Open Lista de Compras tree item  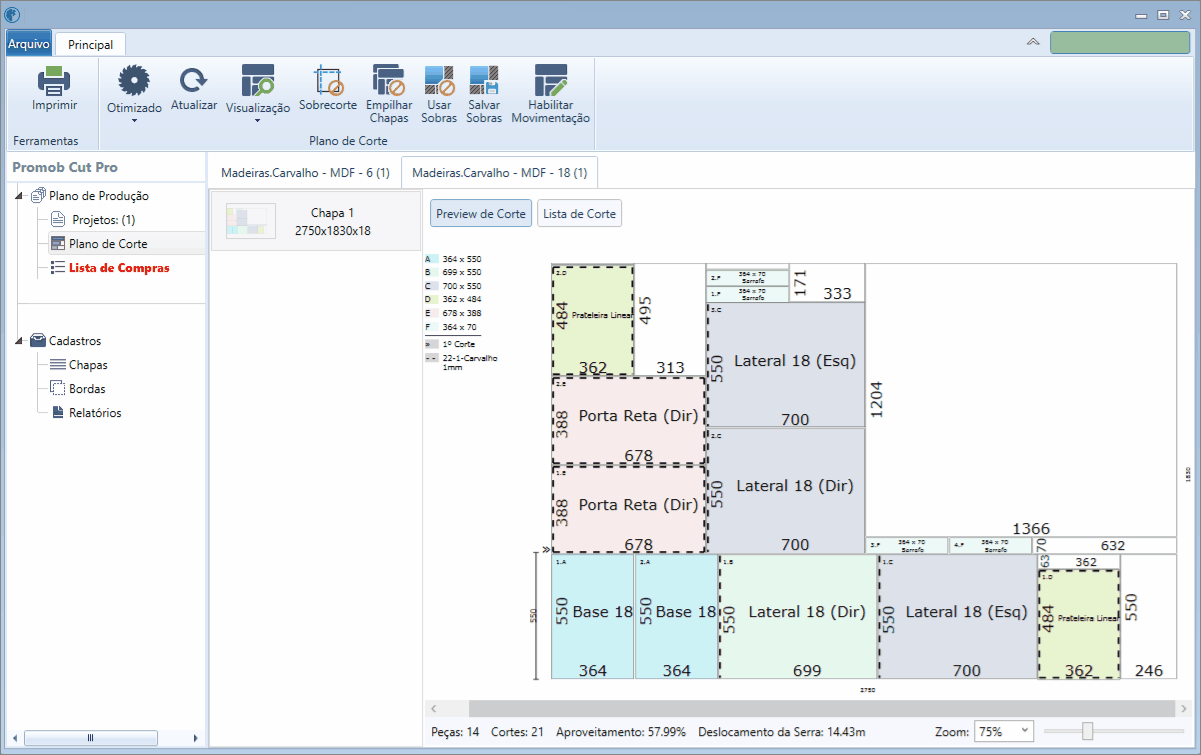point(119,268)
